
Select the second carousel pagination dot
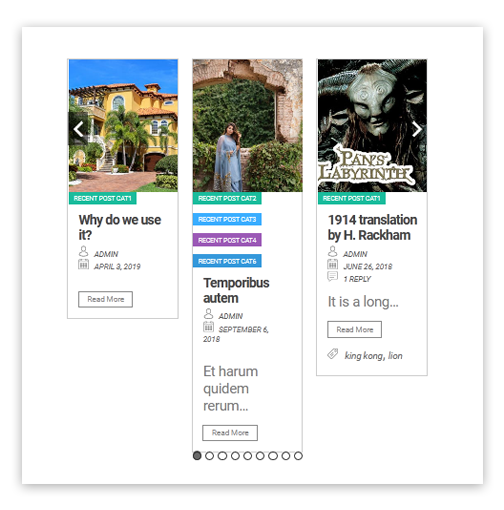(x=209, y=456)
